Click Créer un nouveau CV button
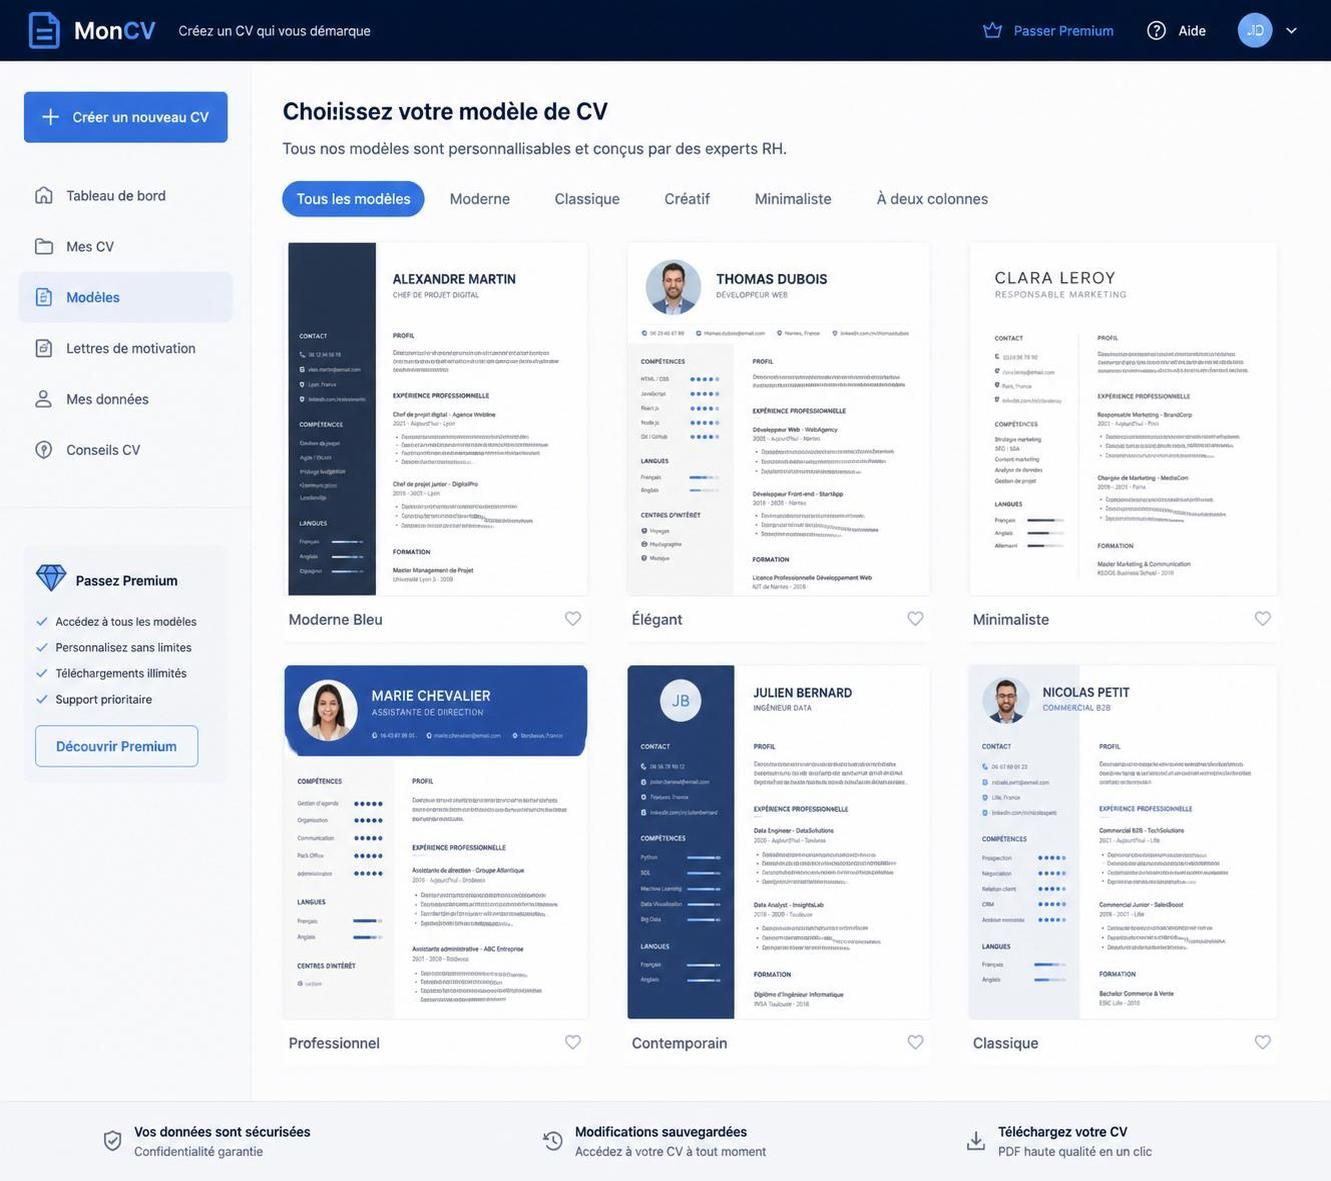The image size is (1331, 1181). tap(126, 117)
